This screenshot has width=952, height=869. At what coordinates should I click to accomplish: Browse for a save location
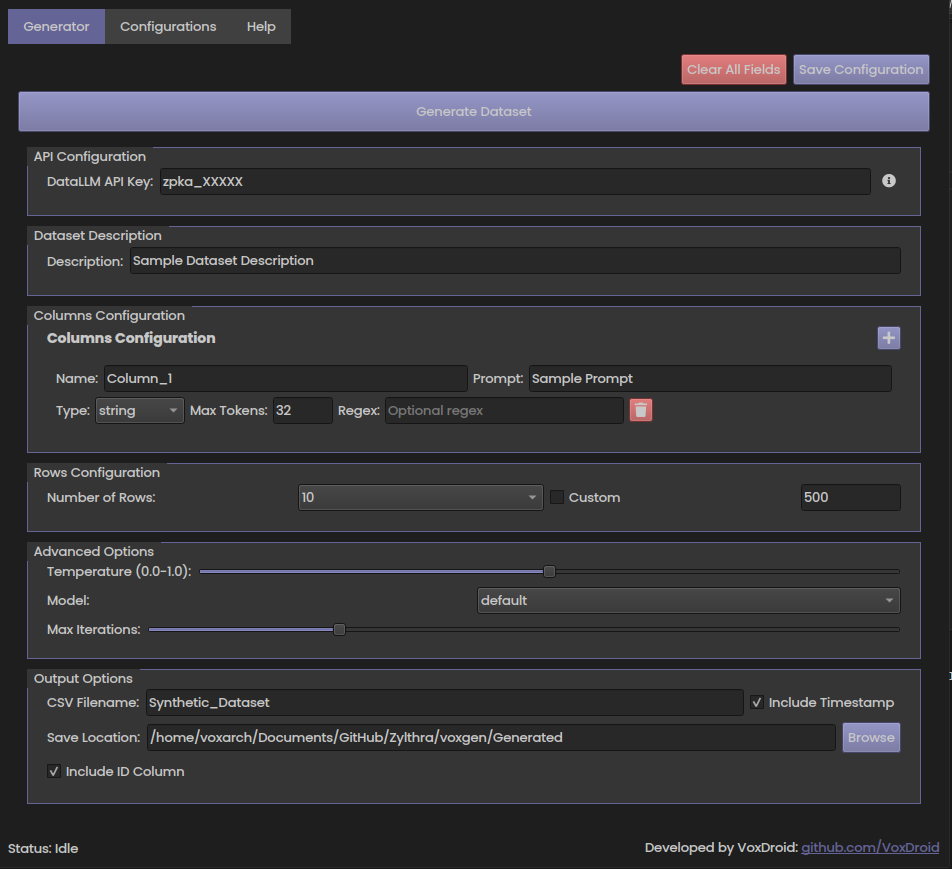(870, 737)
